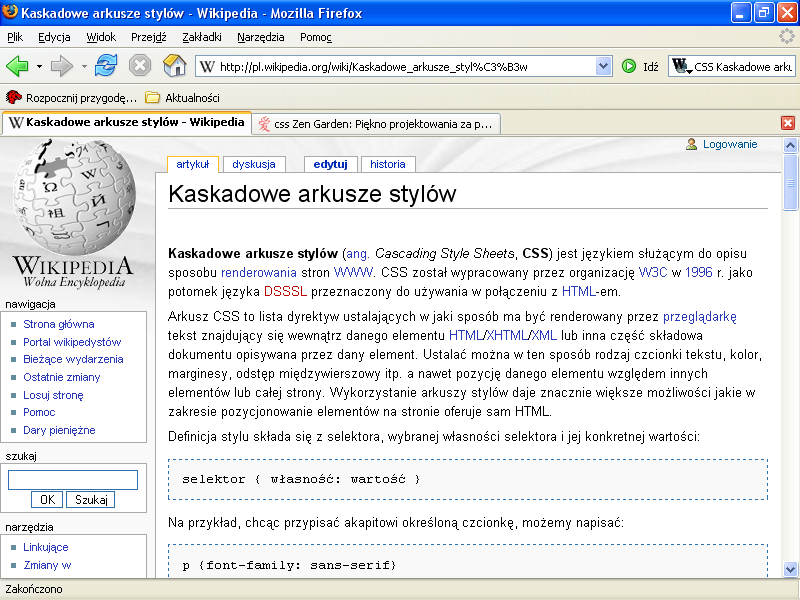The image size is (800, 600).
Task: Open the artykuł page tab
Action: coord(193,164)
